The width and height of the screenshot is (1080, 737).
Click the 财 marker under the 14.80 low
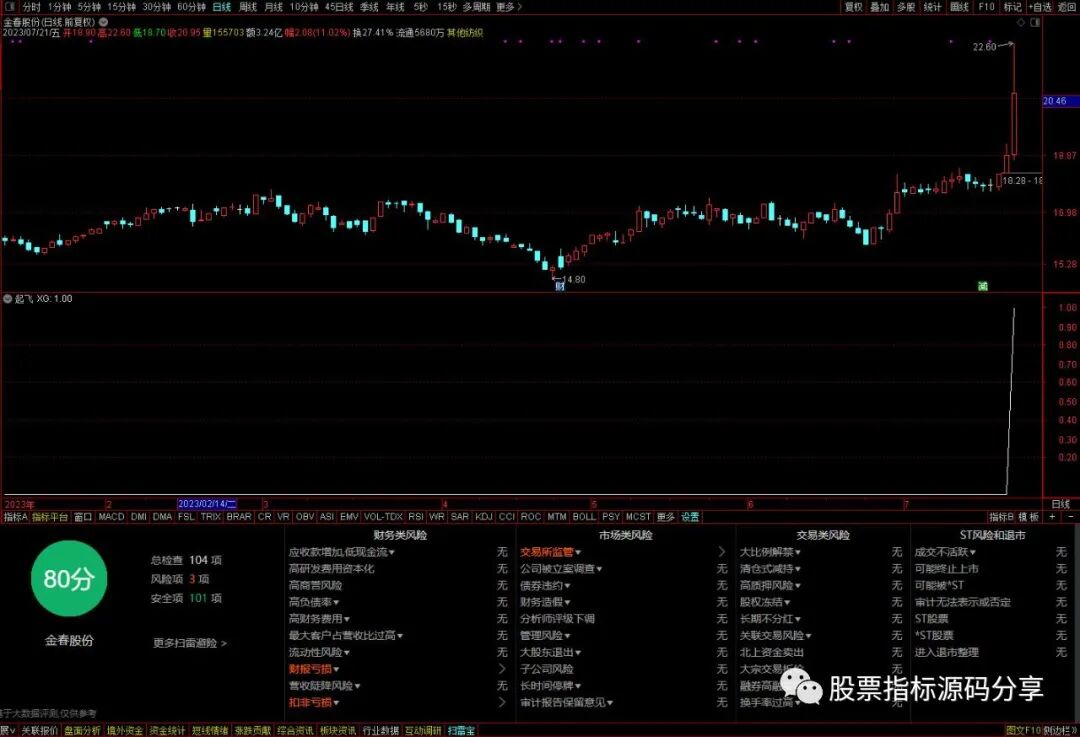[x=560, y=286]
